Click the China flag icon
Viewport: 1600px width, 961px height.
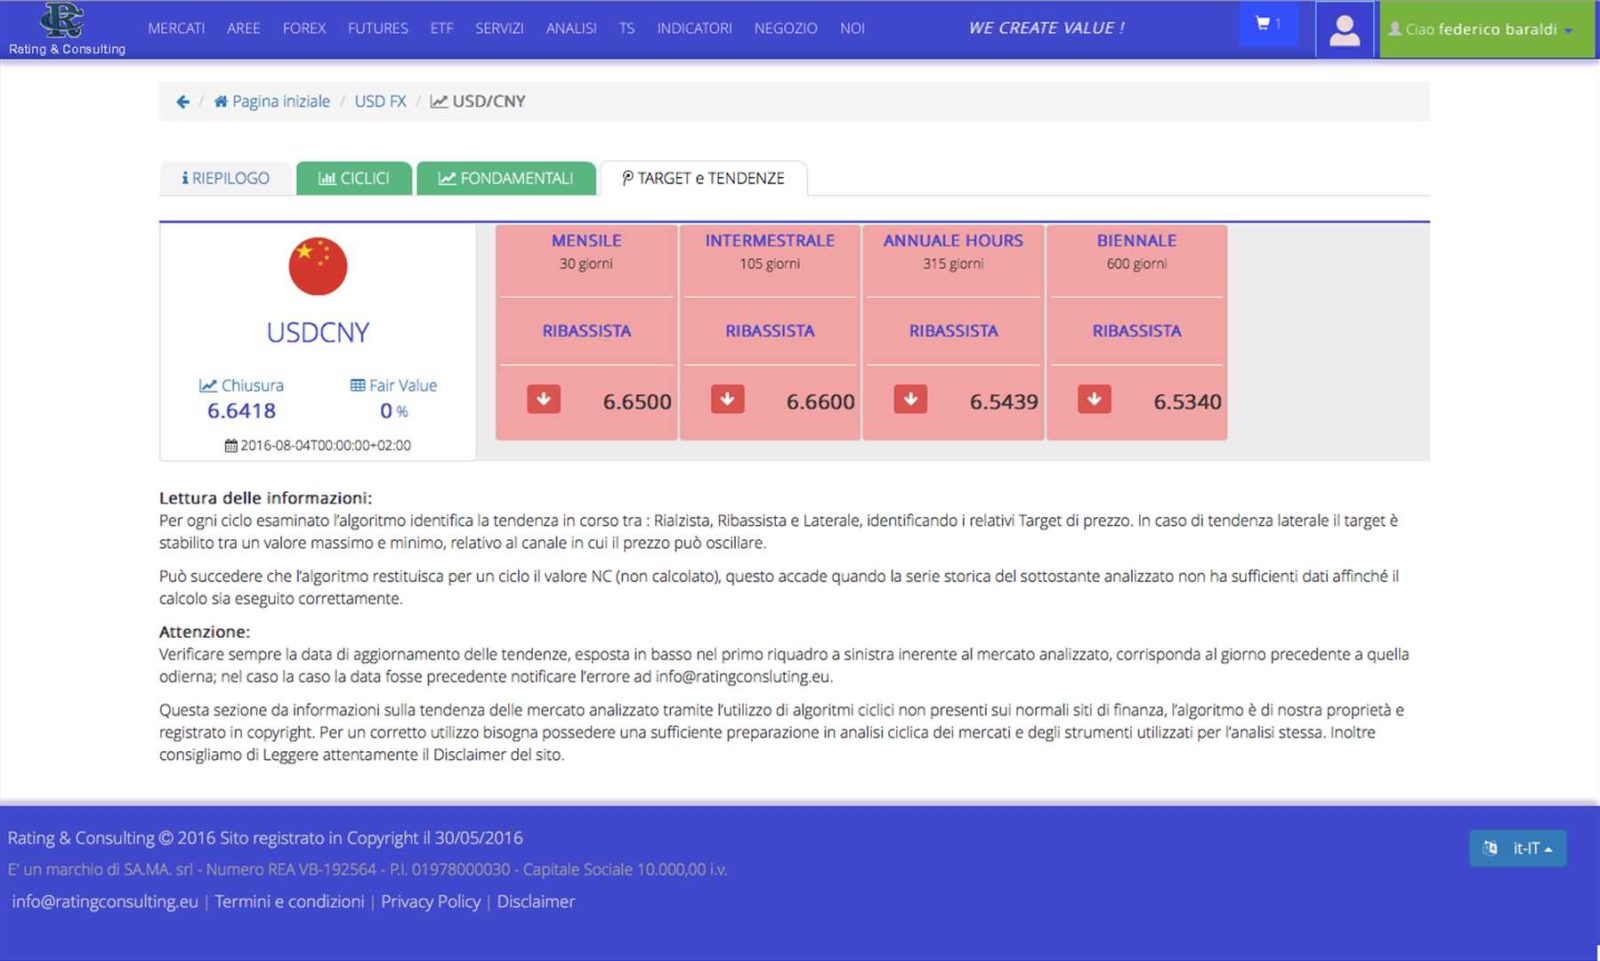click(x=317, y=266)
